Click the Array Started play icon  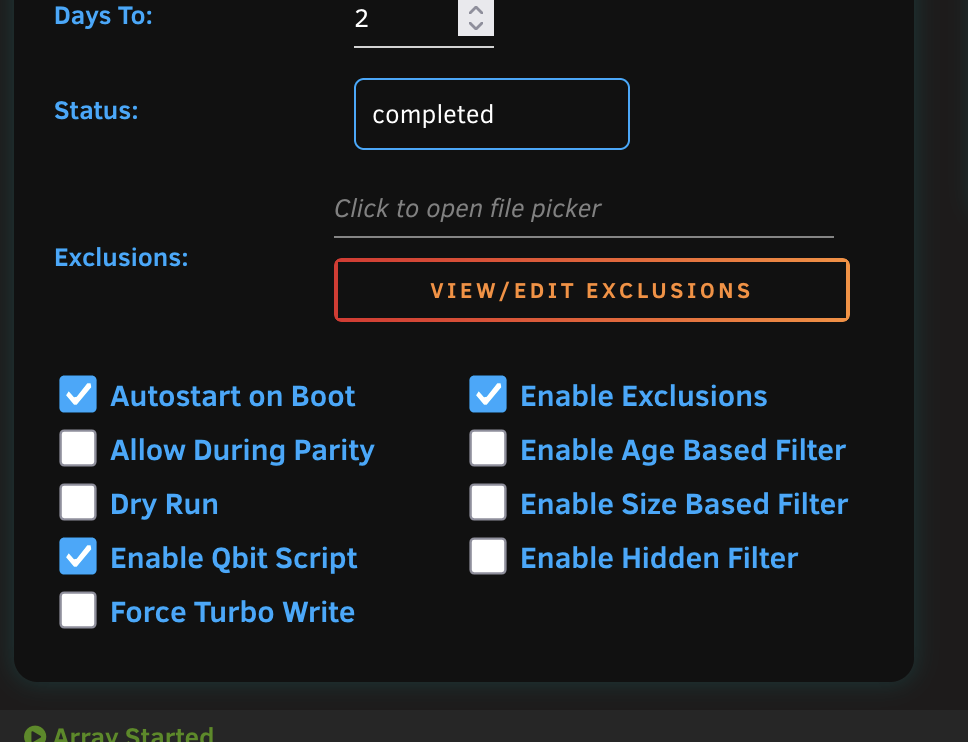(x=35, y=735)
